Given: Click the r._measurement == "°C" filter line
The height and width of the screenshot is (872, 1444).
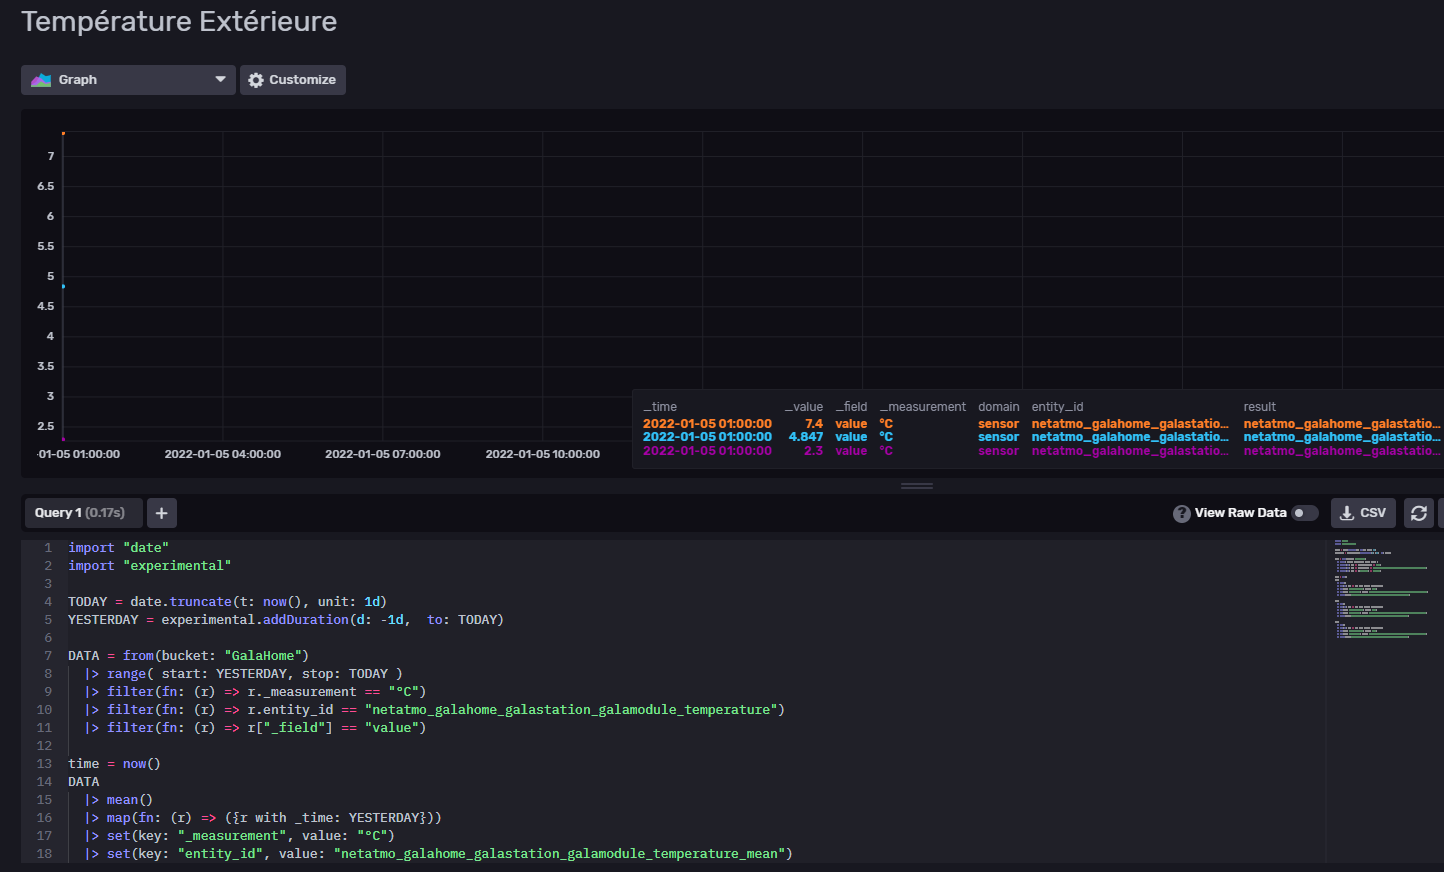Looking at the screenshot, I should [x=255, y=692].
